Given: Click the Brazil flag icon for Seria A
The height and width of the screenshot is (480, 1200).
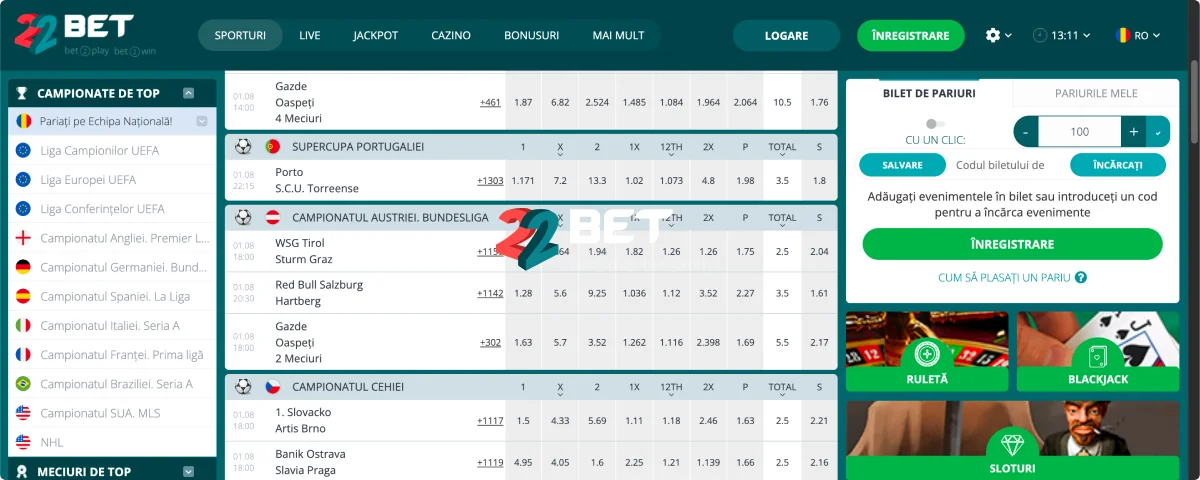Looking at the screenshot, I should point(23,384).
